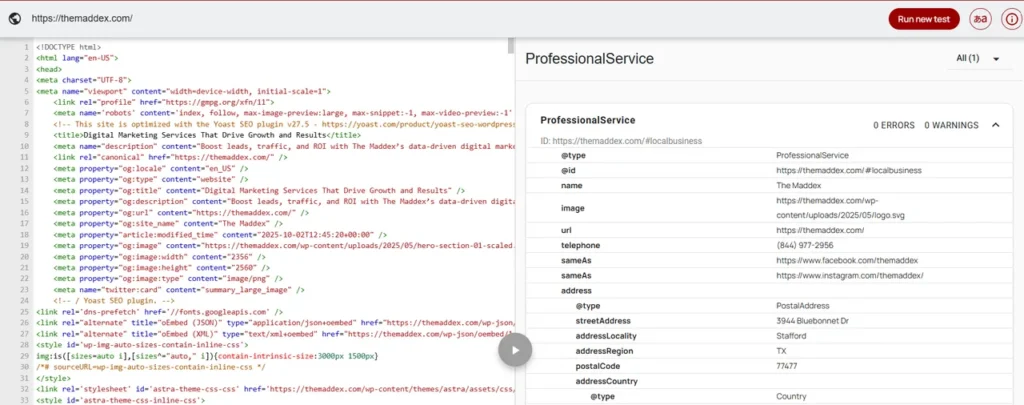The width and height of the screenshot is (1024, 405).
Task: Select the Country type value
Action: click(x=791, y=397)
